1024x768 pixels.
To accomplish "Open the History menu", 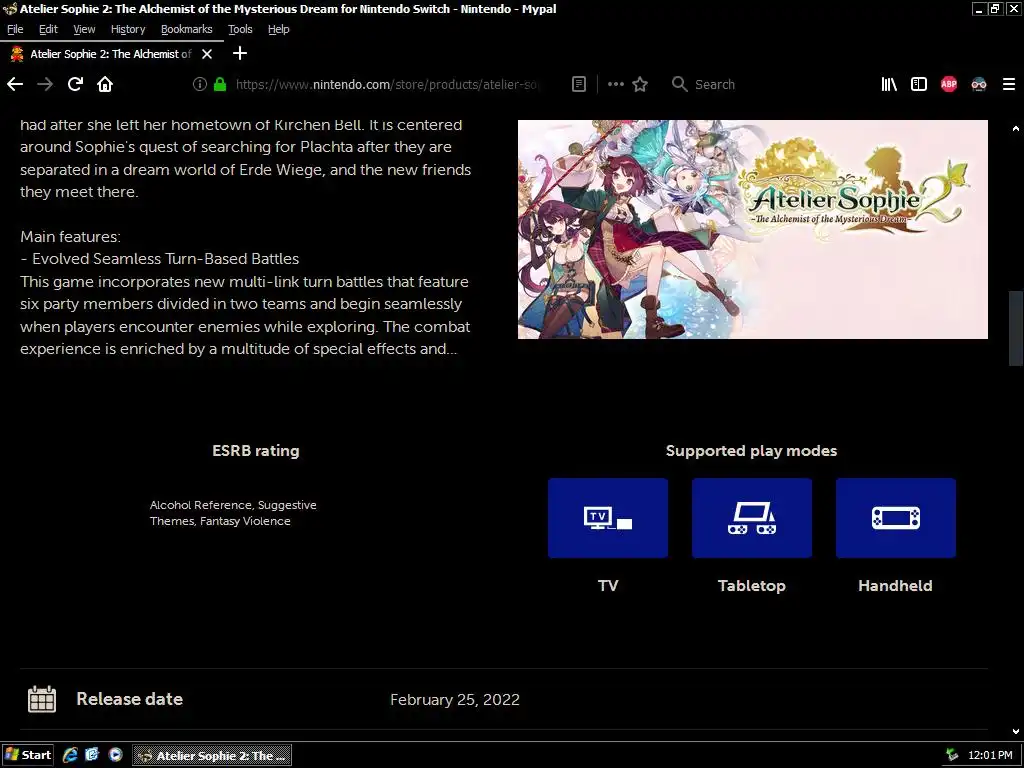I will tap(128, 29).
